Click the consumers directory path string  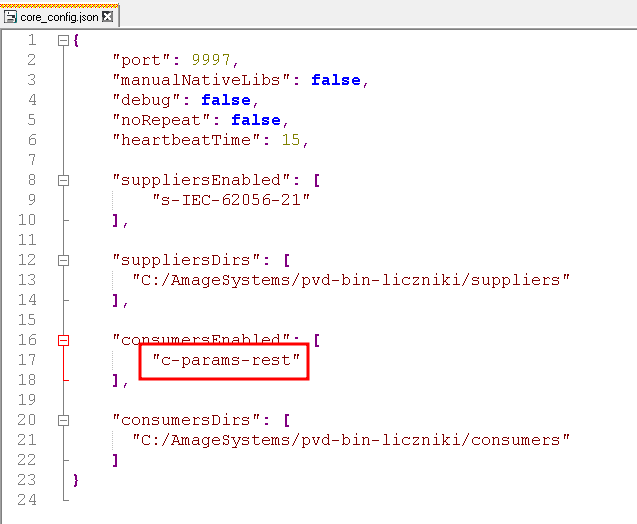click(351, 440)
